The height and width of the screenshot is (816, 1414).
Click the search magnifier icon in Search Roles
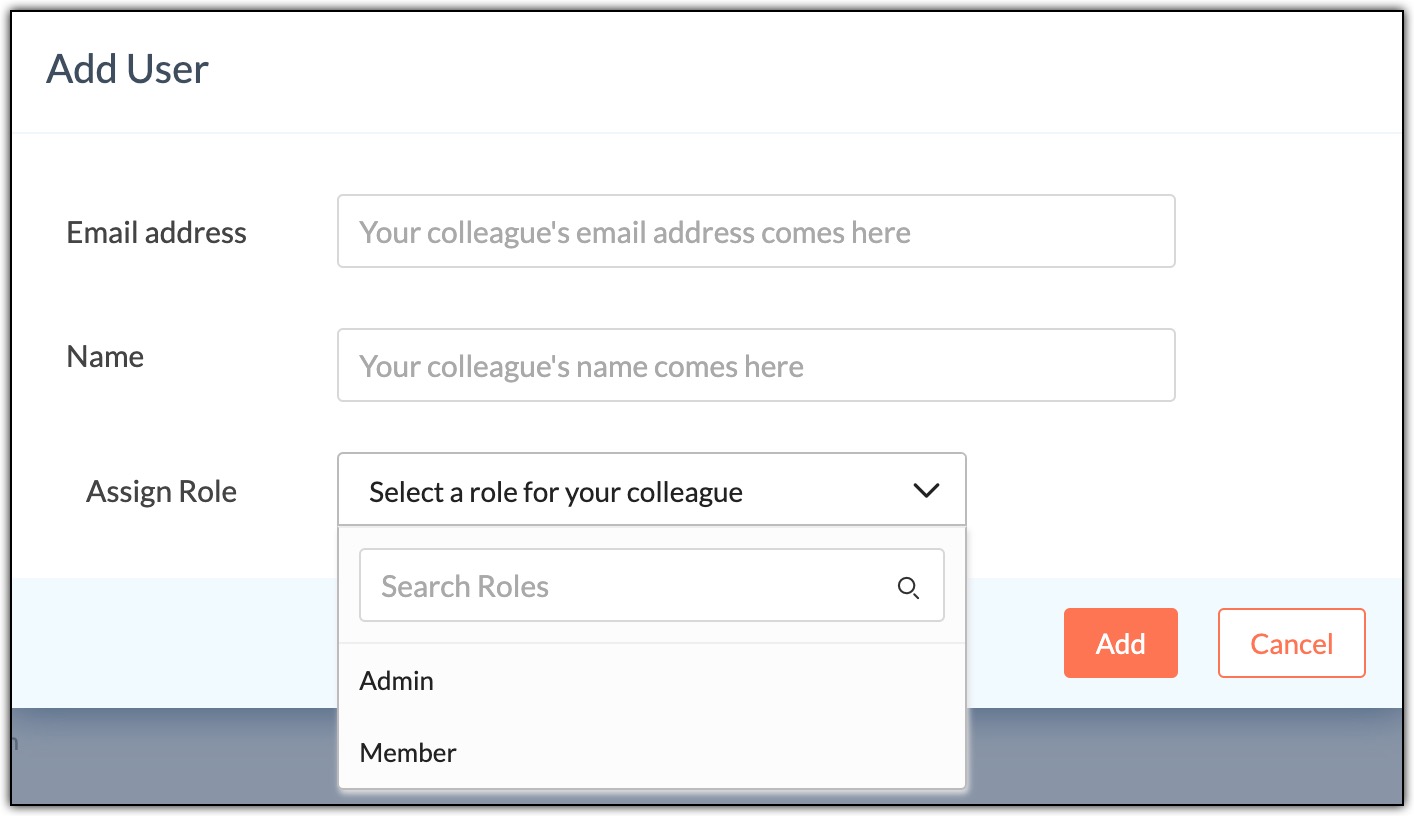[x=908, y=588]
